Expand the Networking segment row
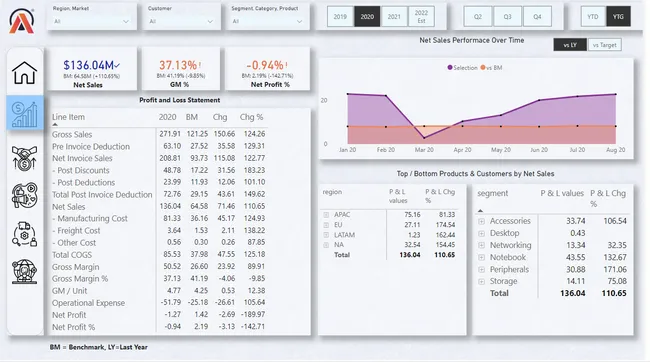Viewport: 650px width, 362px height. pyautogui.click(x=481, y=245)
